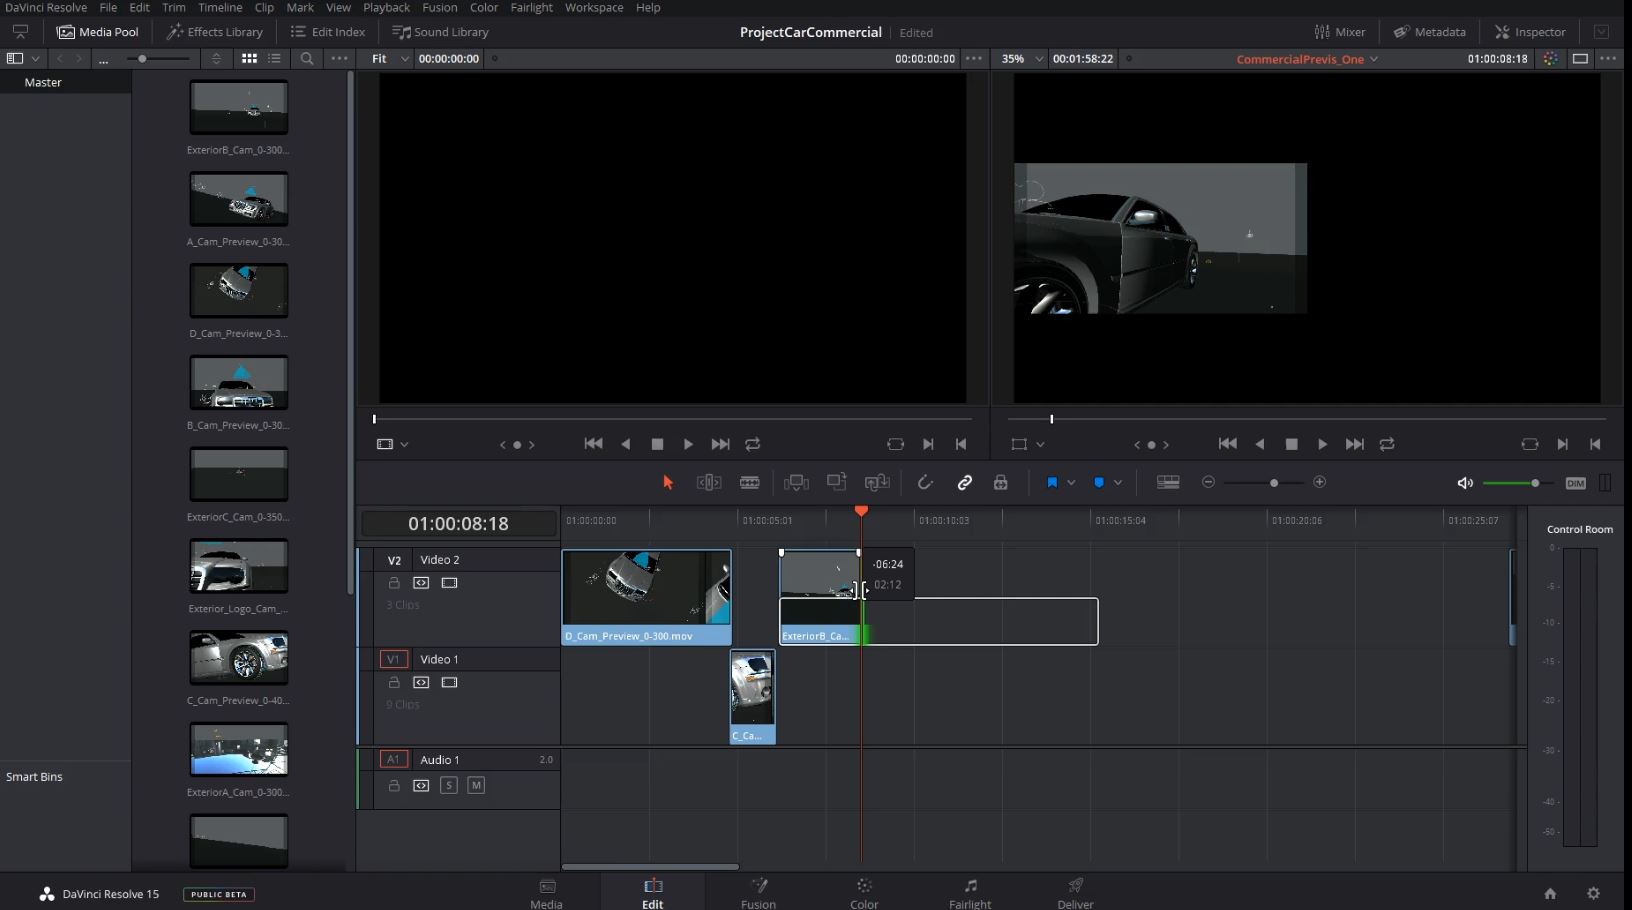Expand the CommercialPrevis_One timeline dropdown
The height and width of the screenshot is (910, 1632).
(1373, 59)
